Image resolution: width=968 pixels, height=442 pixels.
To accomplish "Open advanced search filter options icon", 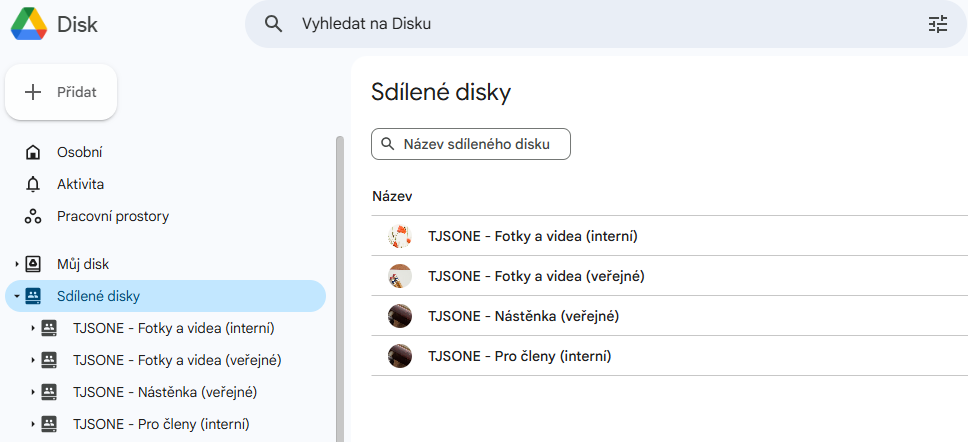I will 937,24.
